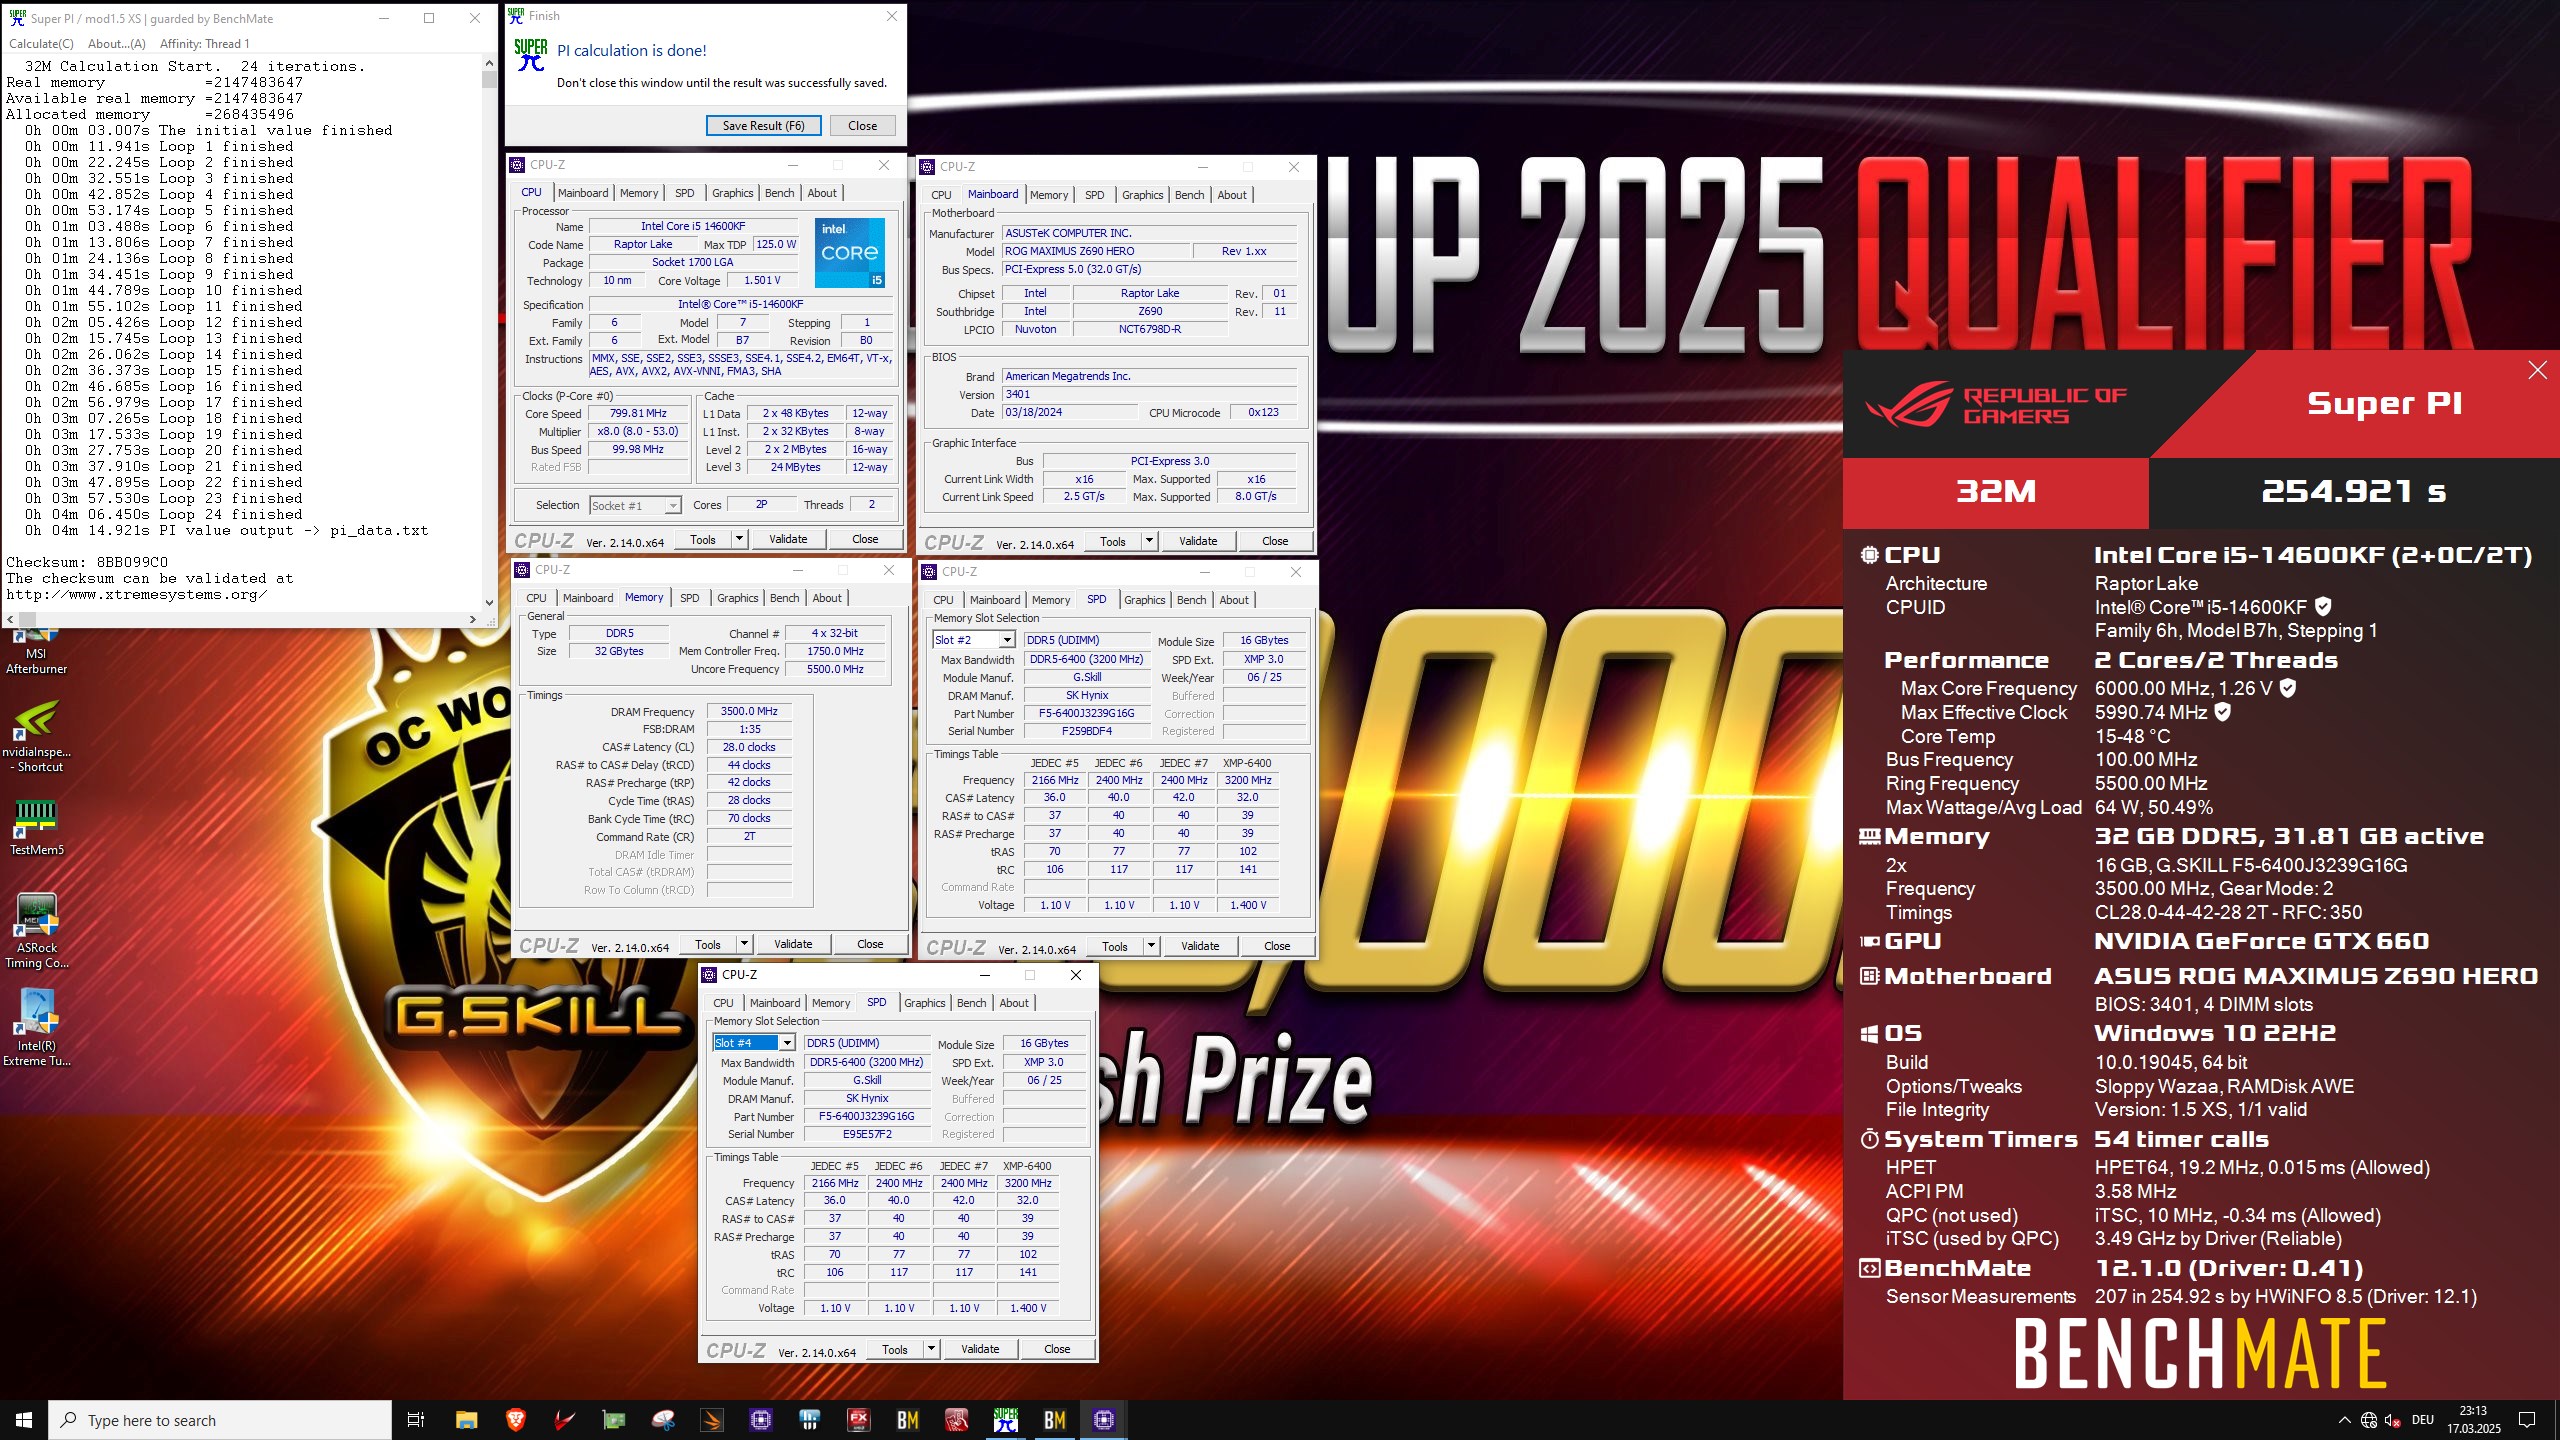
Task: Click Serial Number E95E57F2 in Slot #4 window
Action: pyautogui.click(x=867, y=1134)
